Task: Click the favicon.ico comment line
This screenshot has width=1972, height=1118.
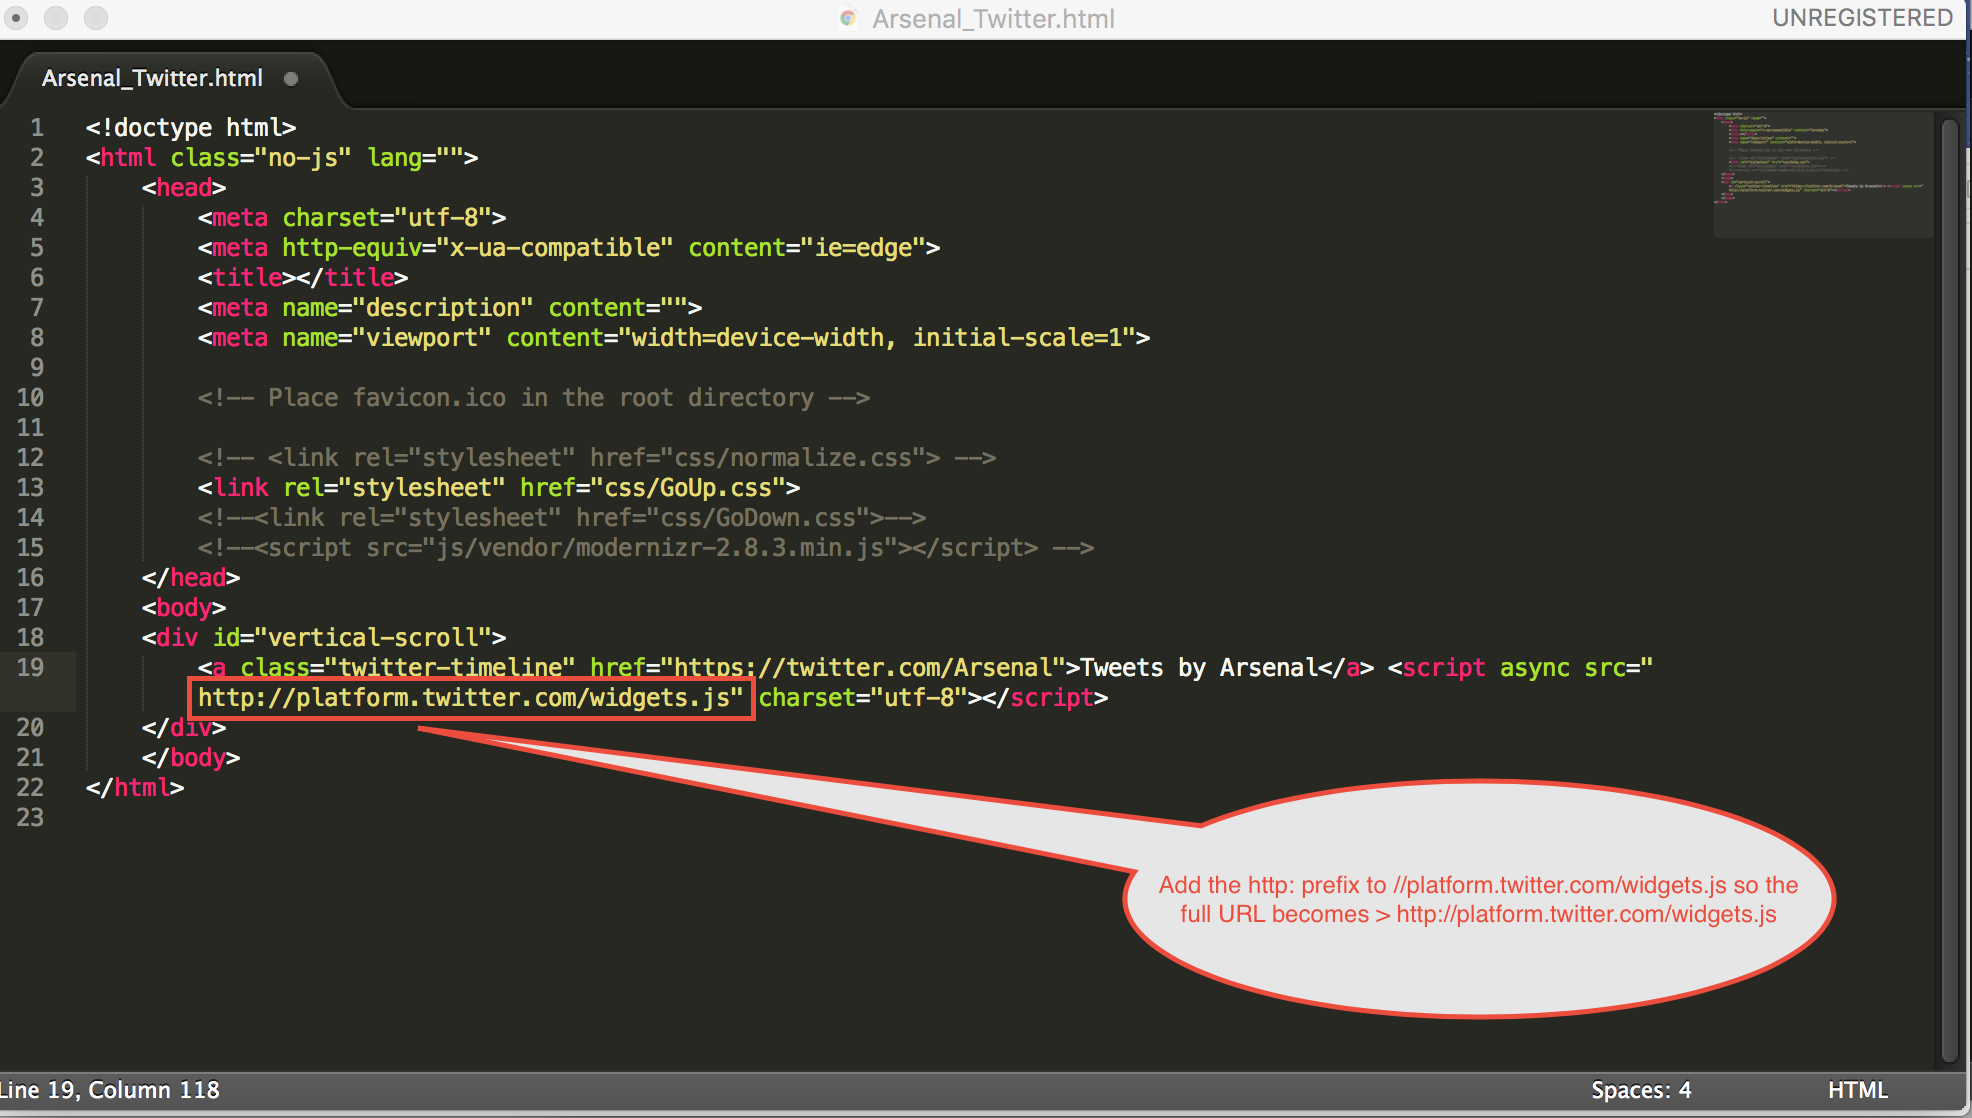Action: pos(532,397)
